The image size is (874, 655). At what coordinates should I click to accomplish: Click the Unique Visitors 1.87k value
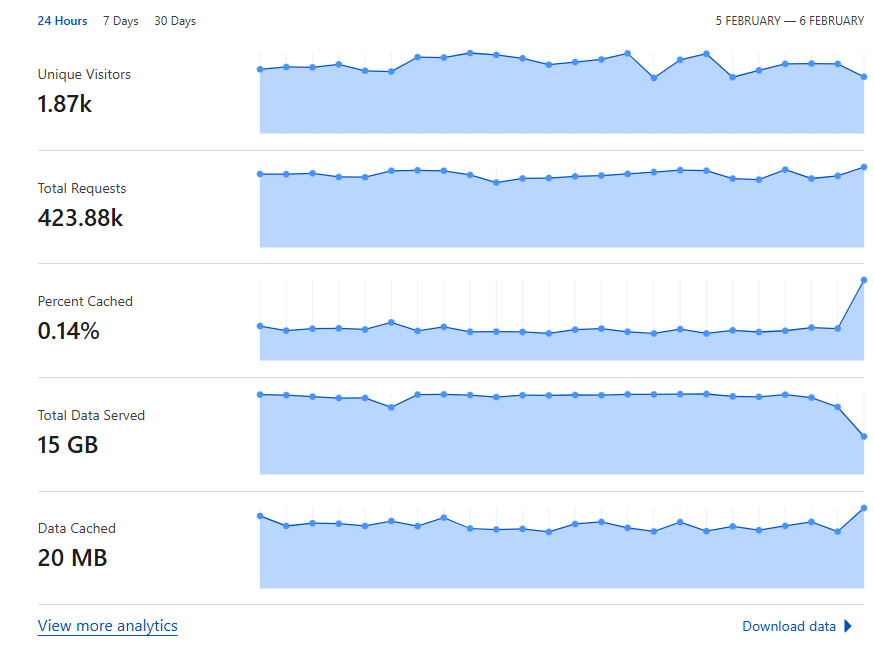(x=65, y=104)
